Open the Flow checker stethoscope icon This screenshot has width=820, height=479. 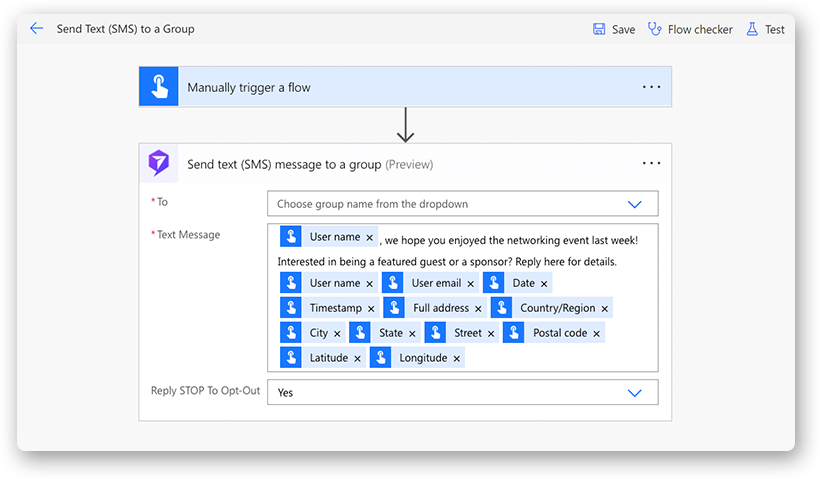[654, 29]
